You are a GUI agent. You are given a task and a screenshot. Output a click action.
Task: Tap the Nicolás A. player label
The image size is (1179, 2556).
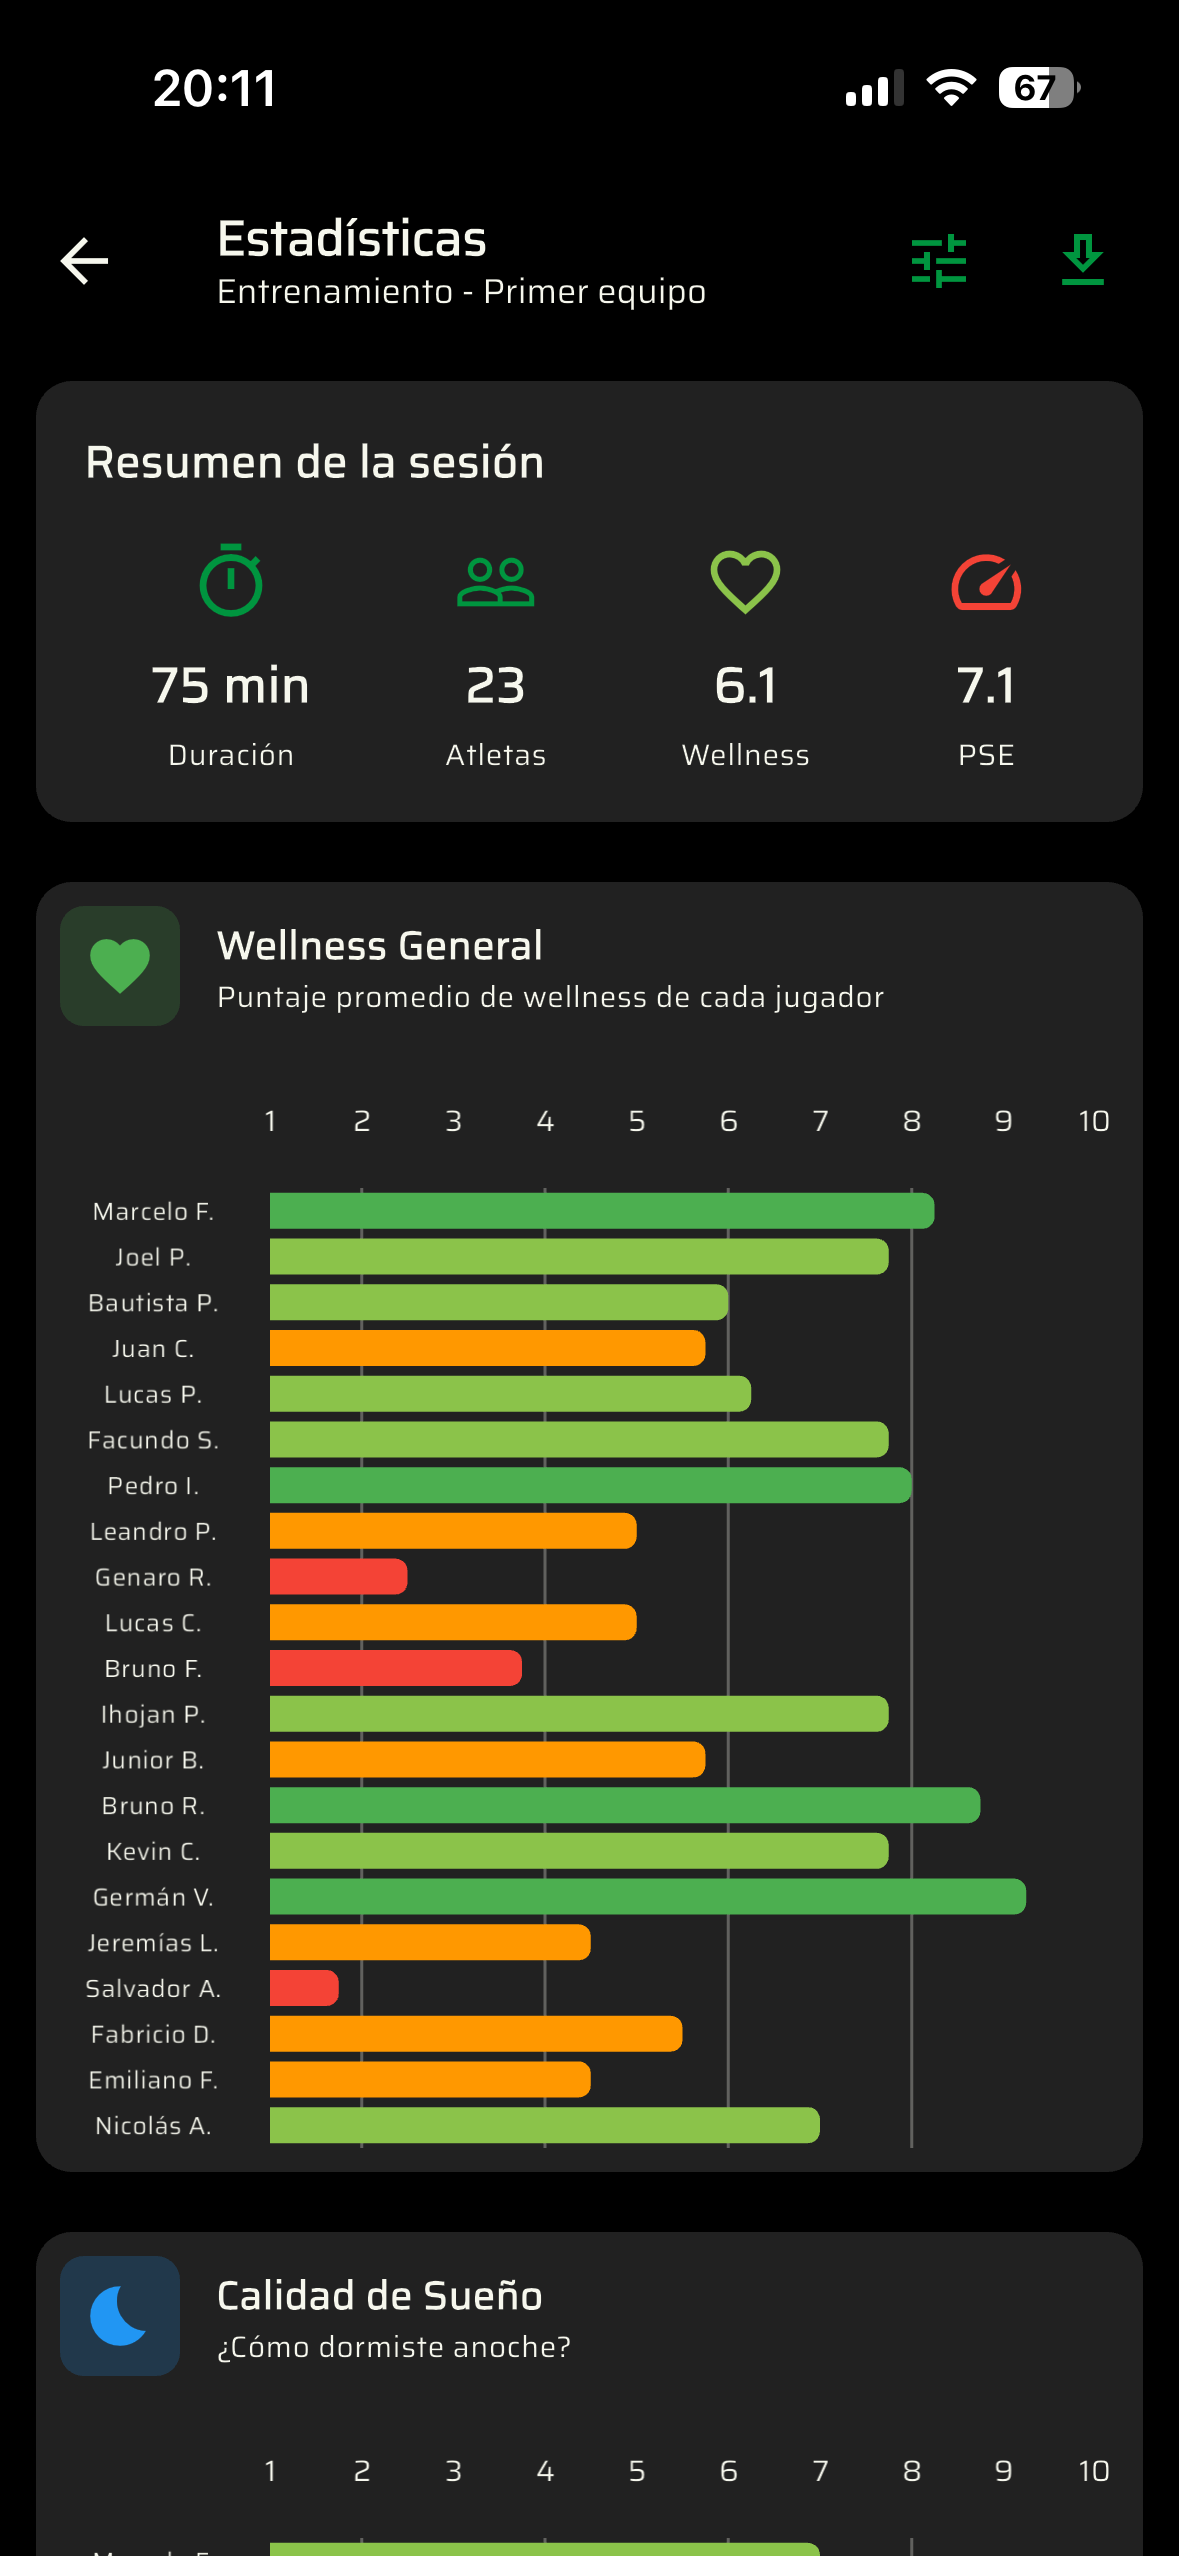(x=153, y=2126)
